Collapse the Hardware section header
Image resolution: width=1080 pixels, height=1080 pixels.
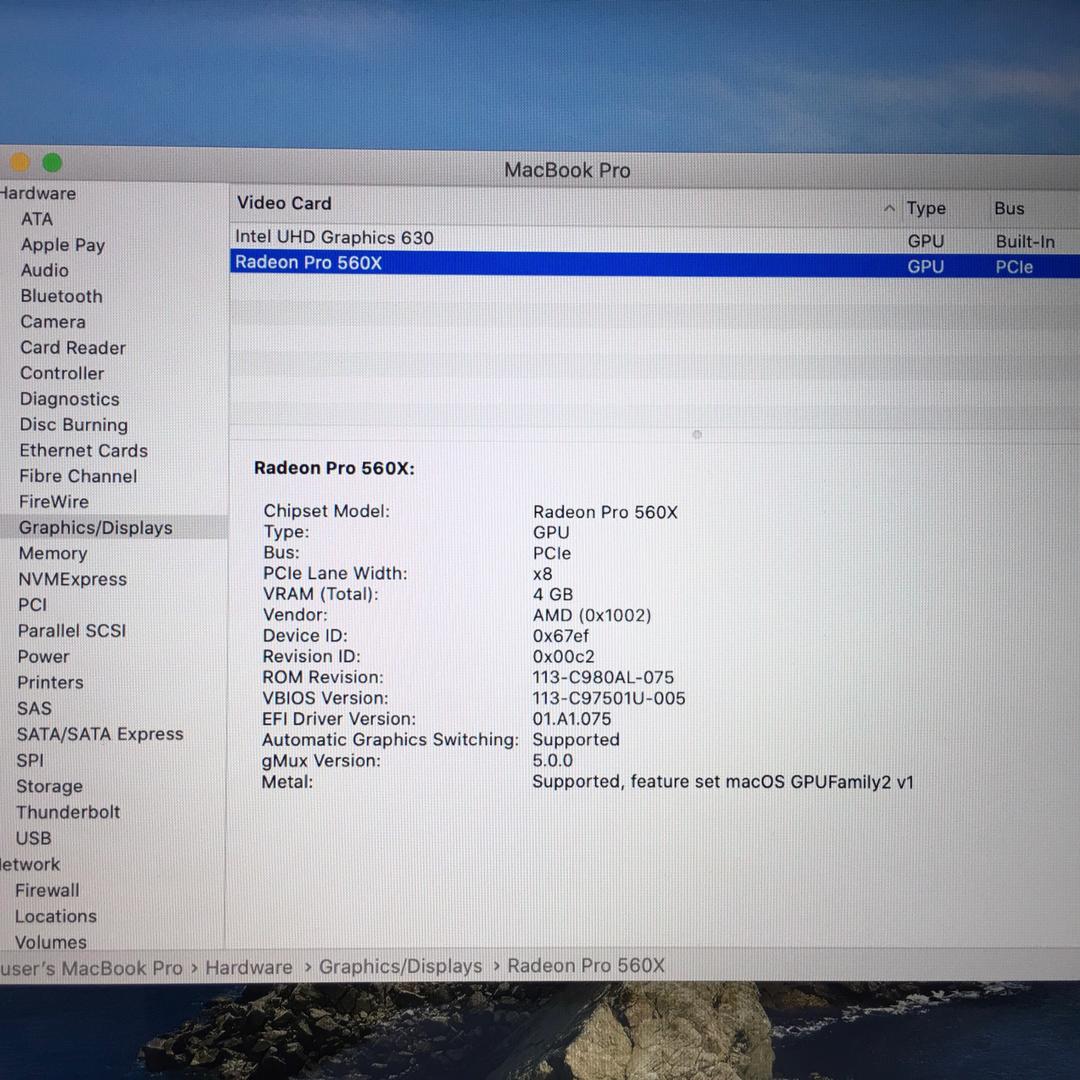[38, 194]
